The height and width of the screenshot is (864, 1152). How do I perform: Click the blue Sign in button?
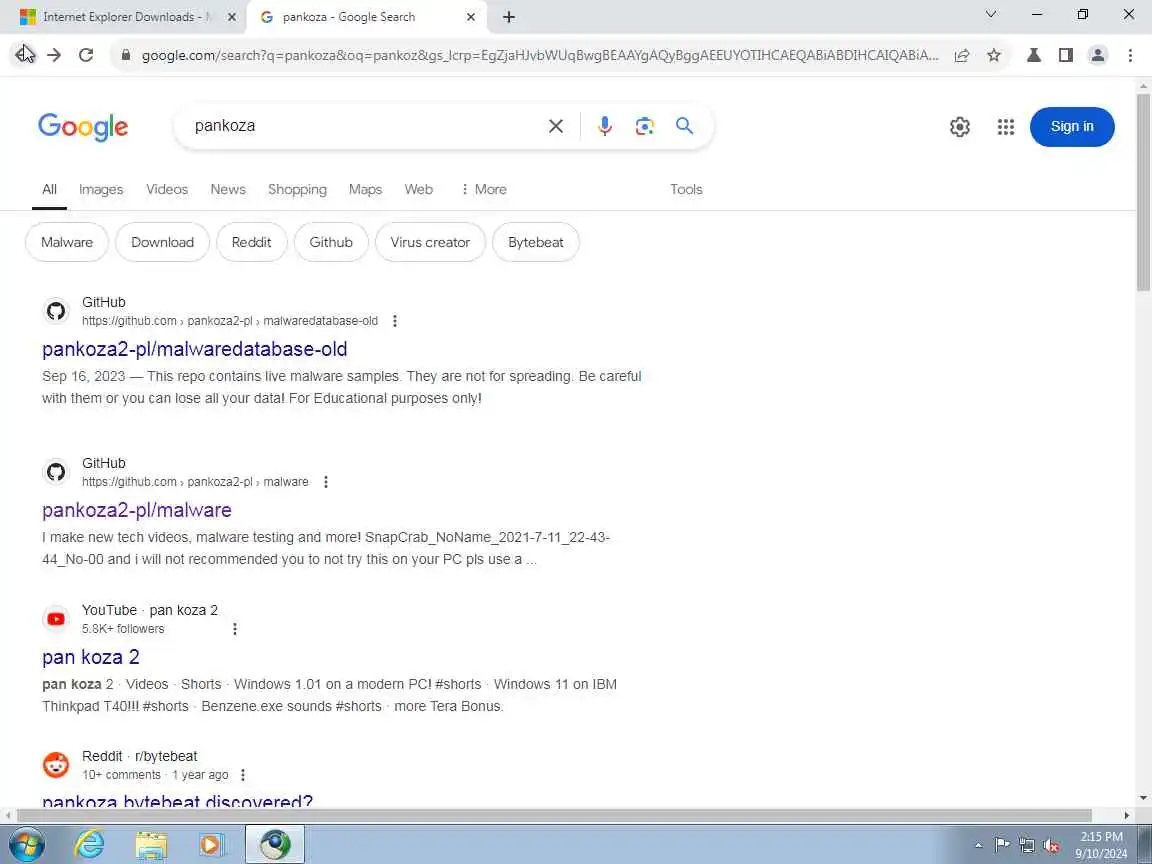click(x=1072, y=127)
